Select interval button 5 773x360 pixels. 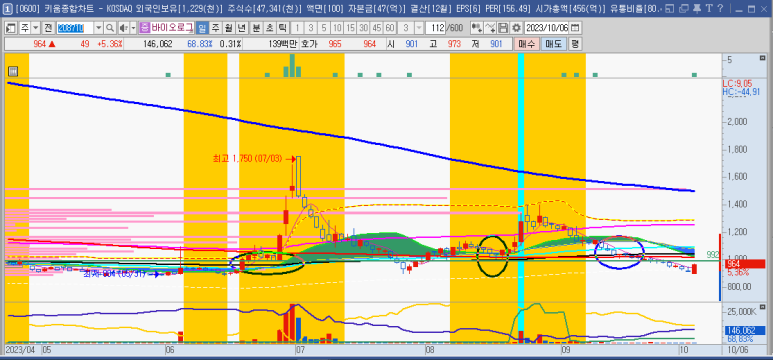[323, 28]
